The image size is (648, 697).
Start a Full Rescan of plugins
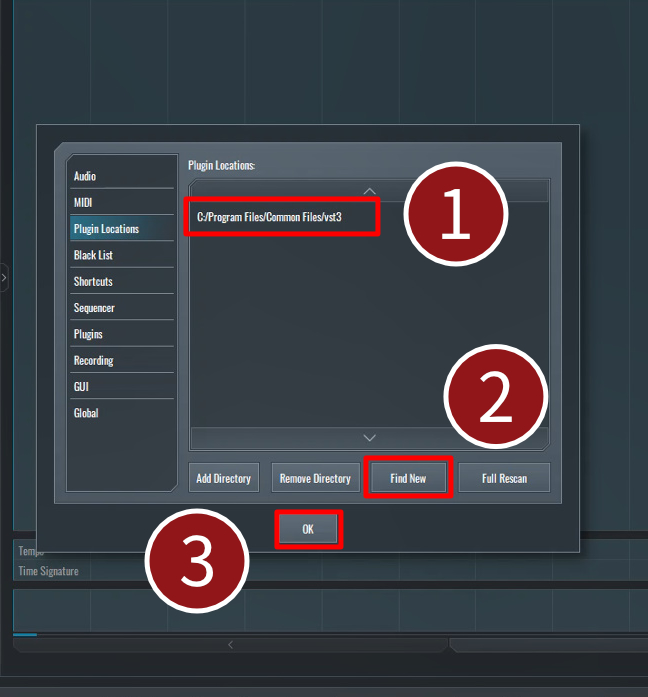tap(504, 478)
